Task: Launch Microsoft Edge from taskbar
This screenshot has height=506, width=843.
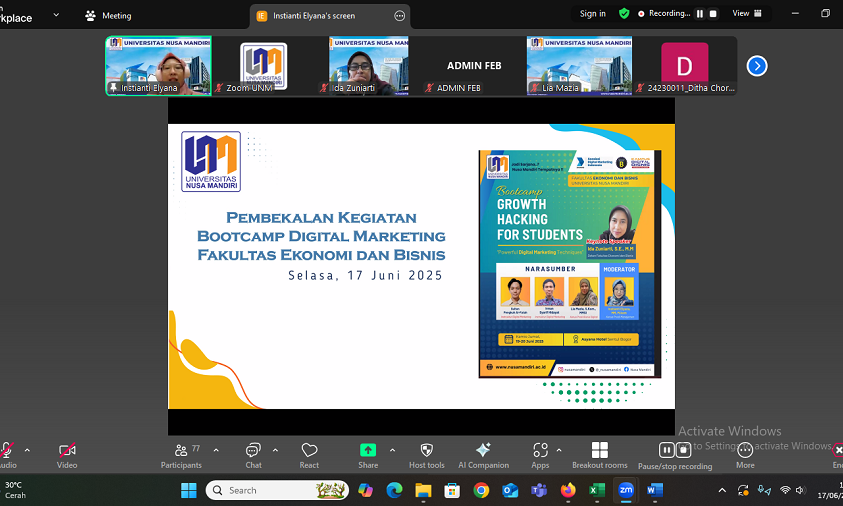Action: (x=394, y=490)
